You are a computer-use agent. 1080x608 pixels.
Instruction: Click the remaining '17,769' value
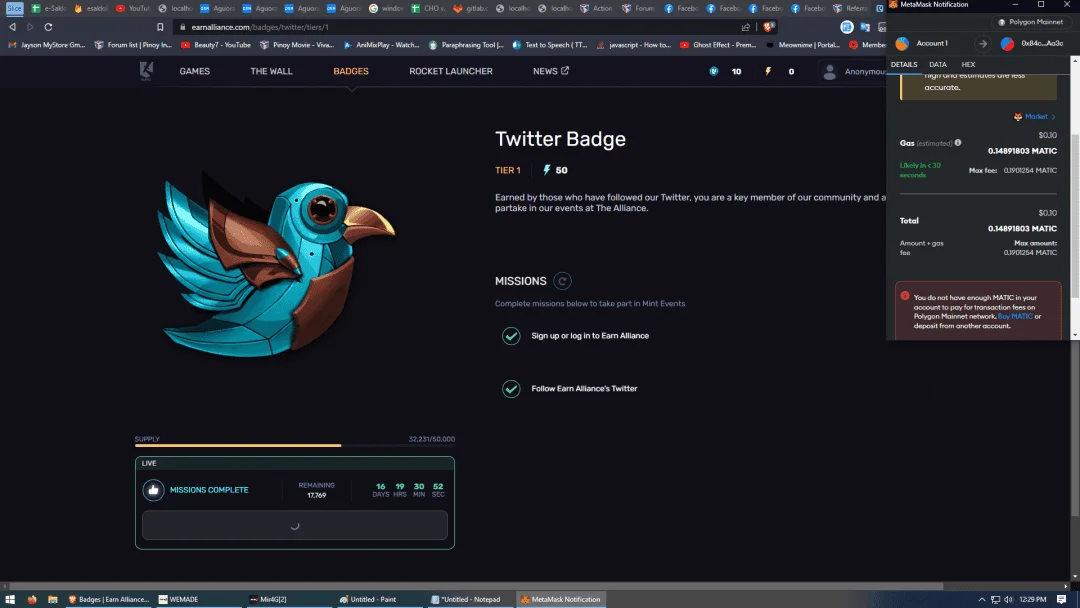[x=316, y=495]
